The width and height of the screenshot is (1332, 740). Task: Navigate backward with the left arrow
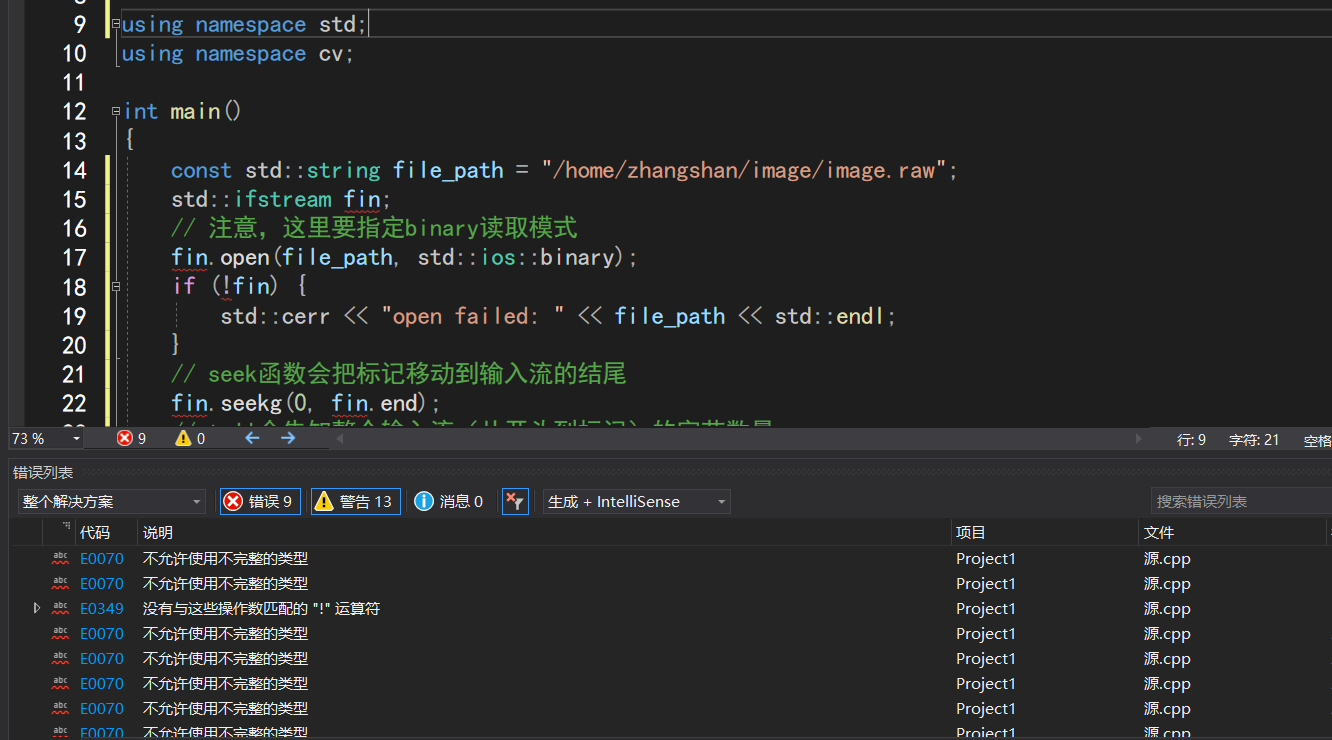(x=252, y=439)
